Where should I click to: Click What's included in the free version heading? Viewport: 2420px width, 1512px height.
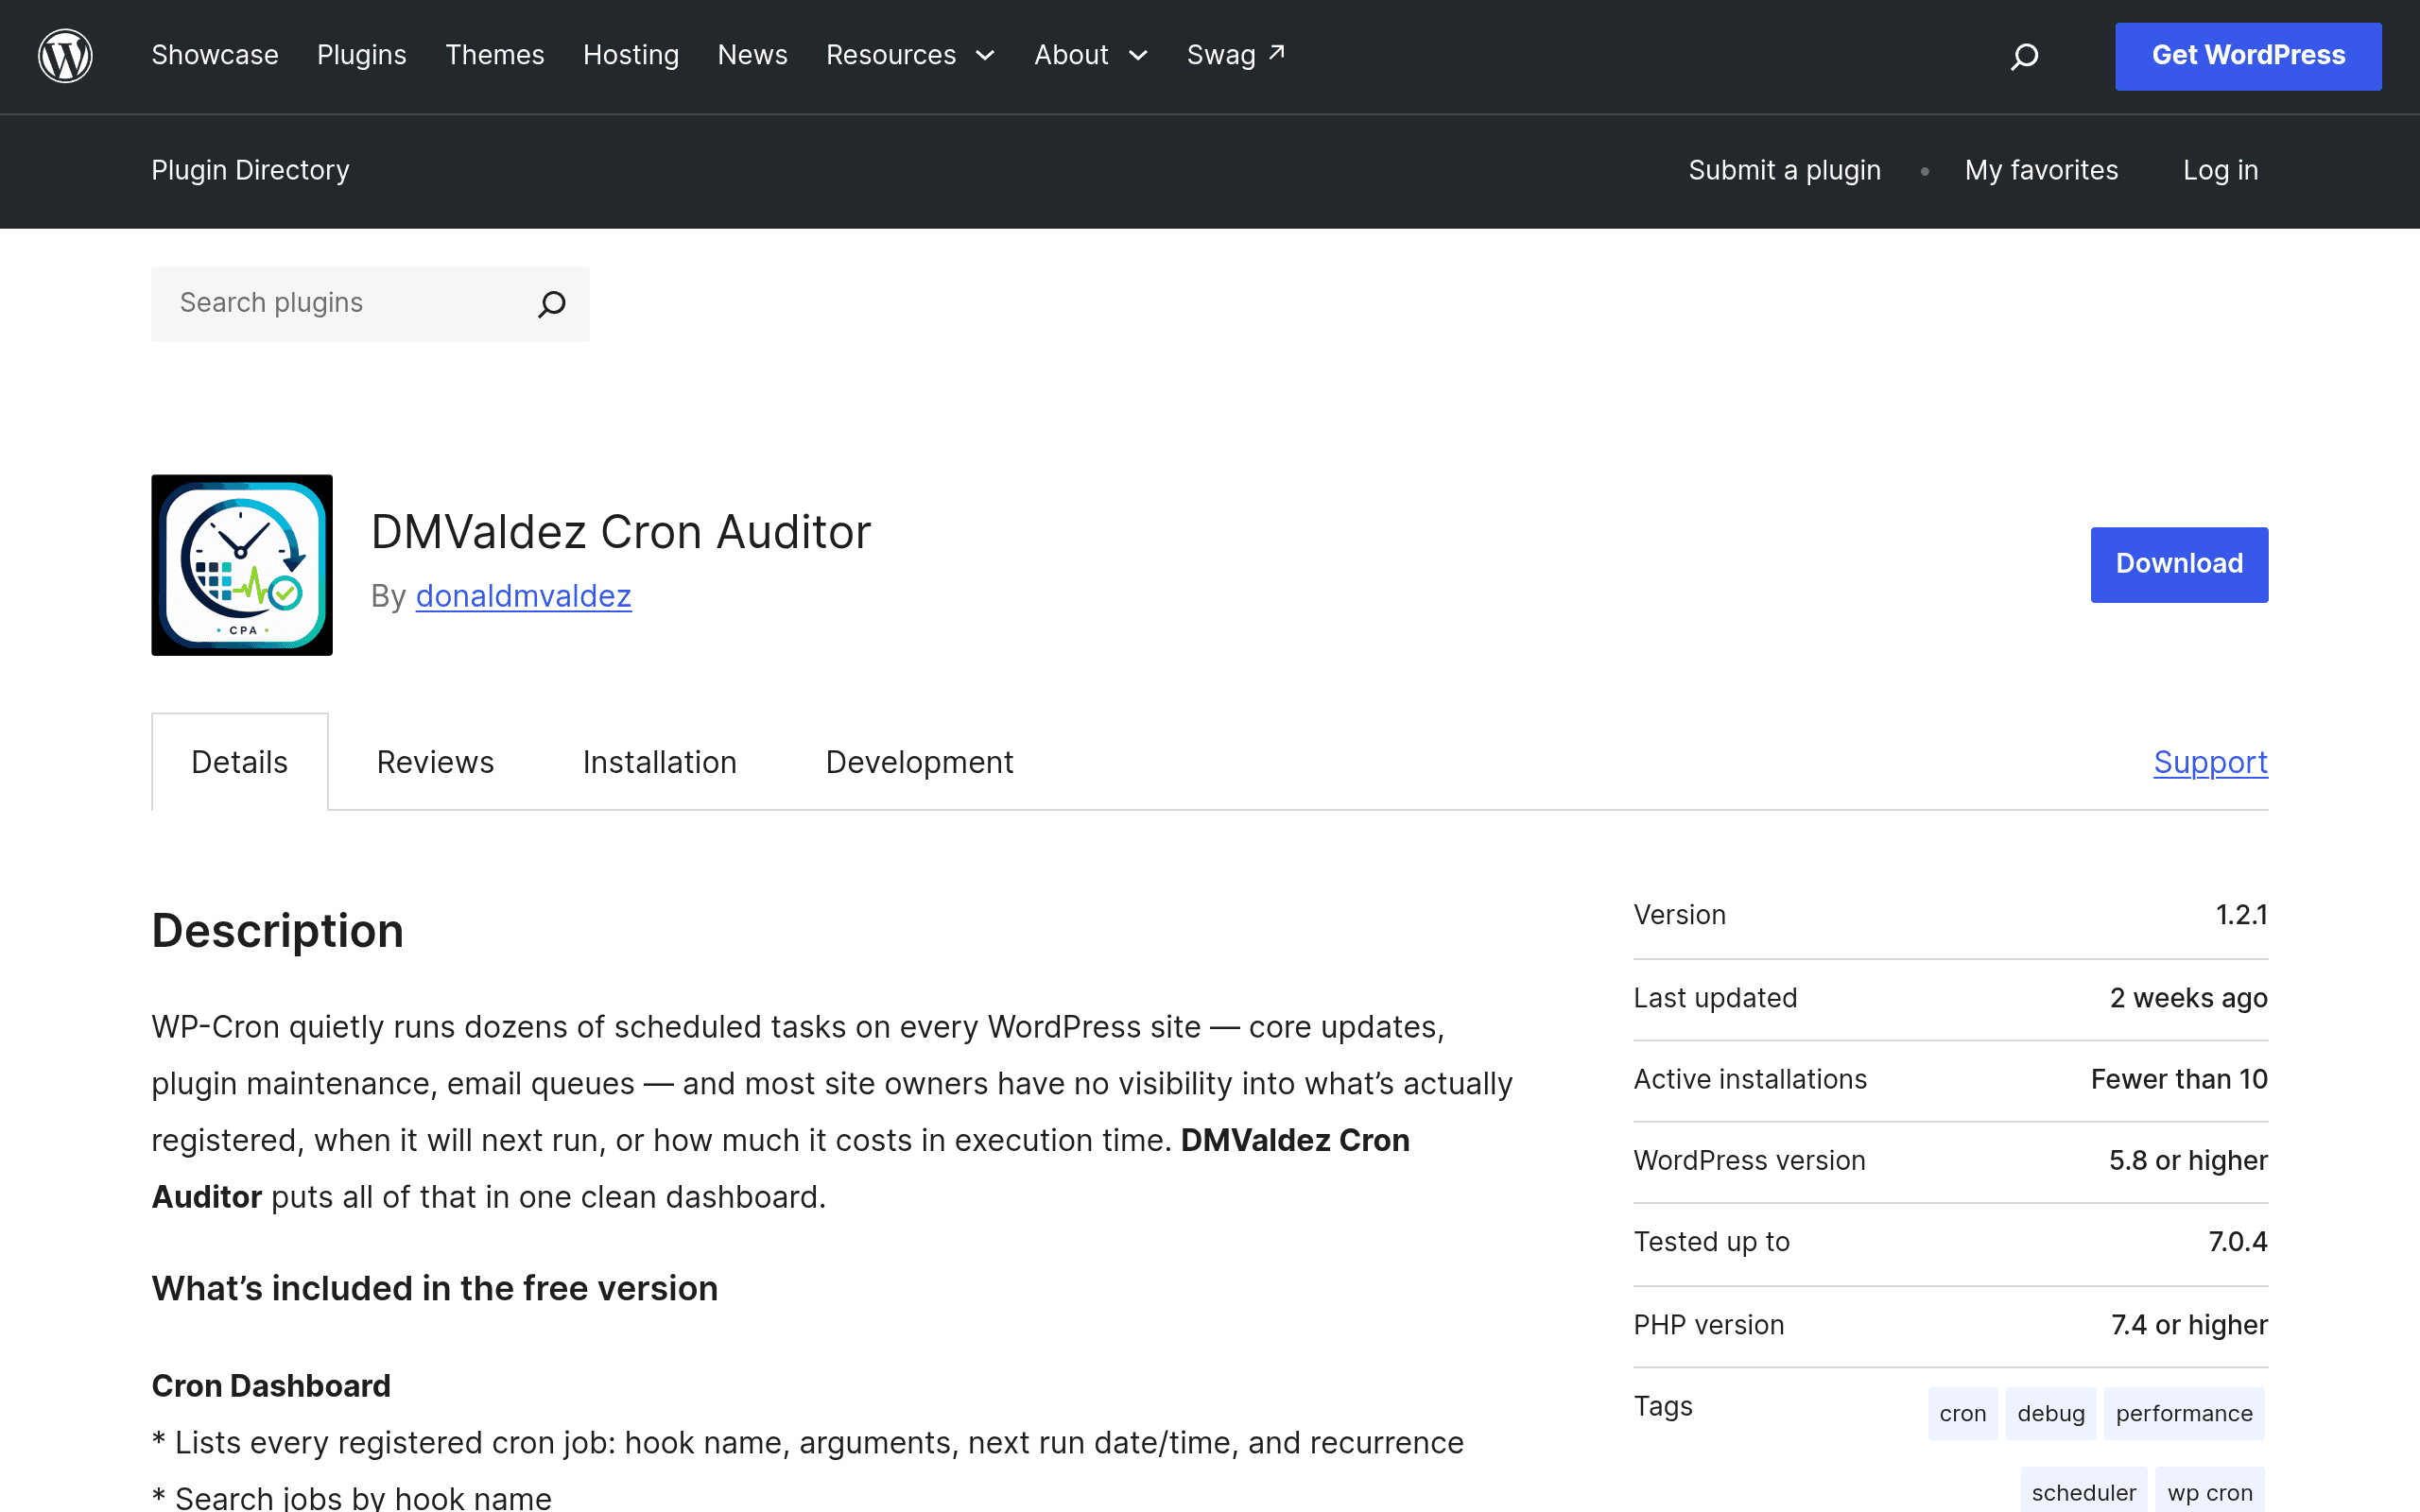coord(435,1289)
